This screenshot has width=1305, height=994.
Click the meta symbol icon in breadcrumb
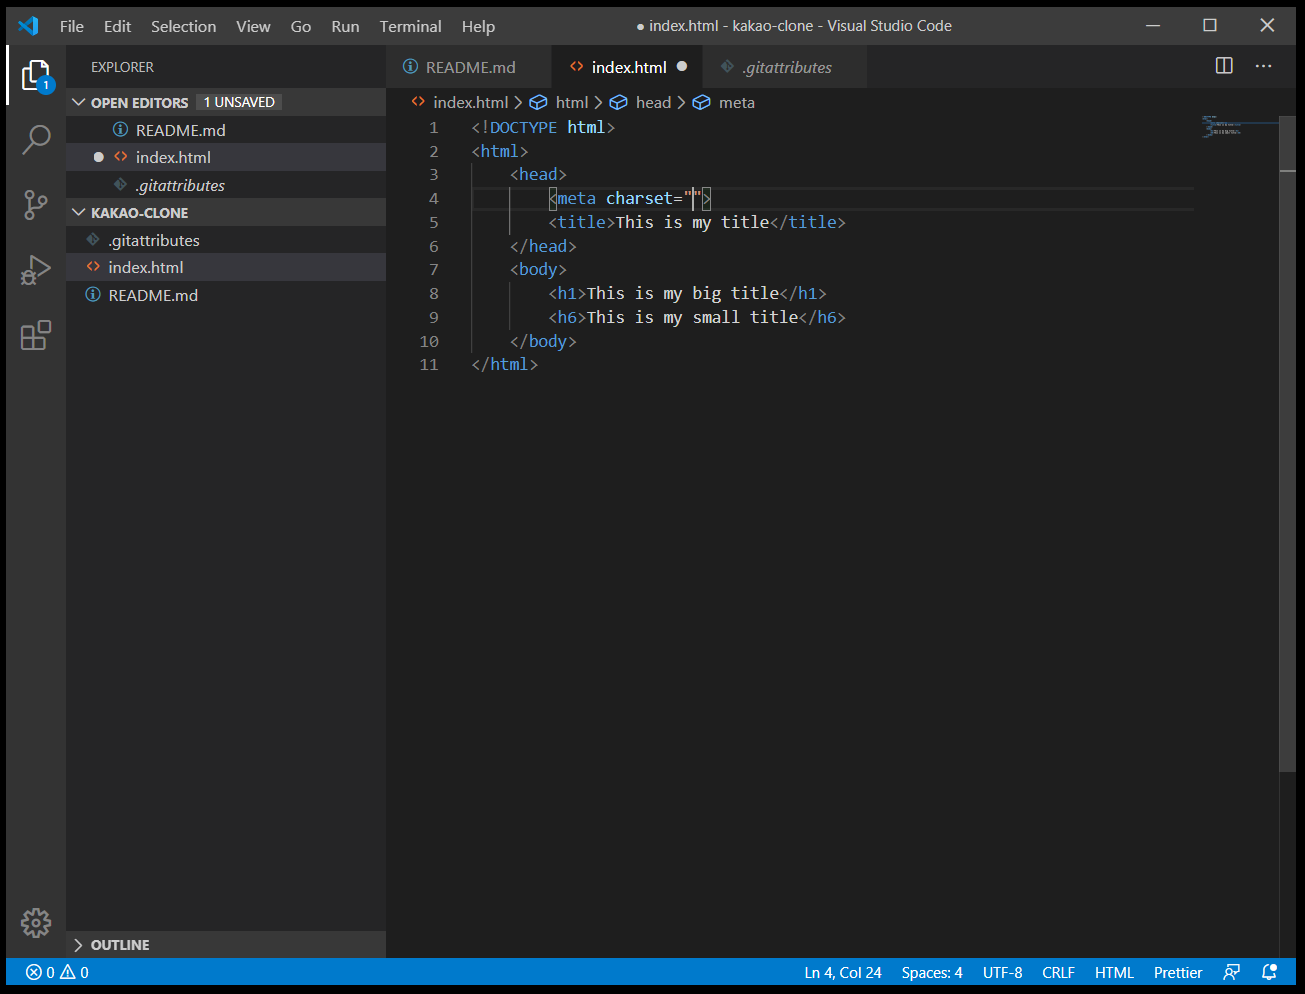click(x=701, y=102)
